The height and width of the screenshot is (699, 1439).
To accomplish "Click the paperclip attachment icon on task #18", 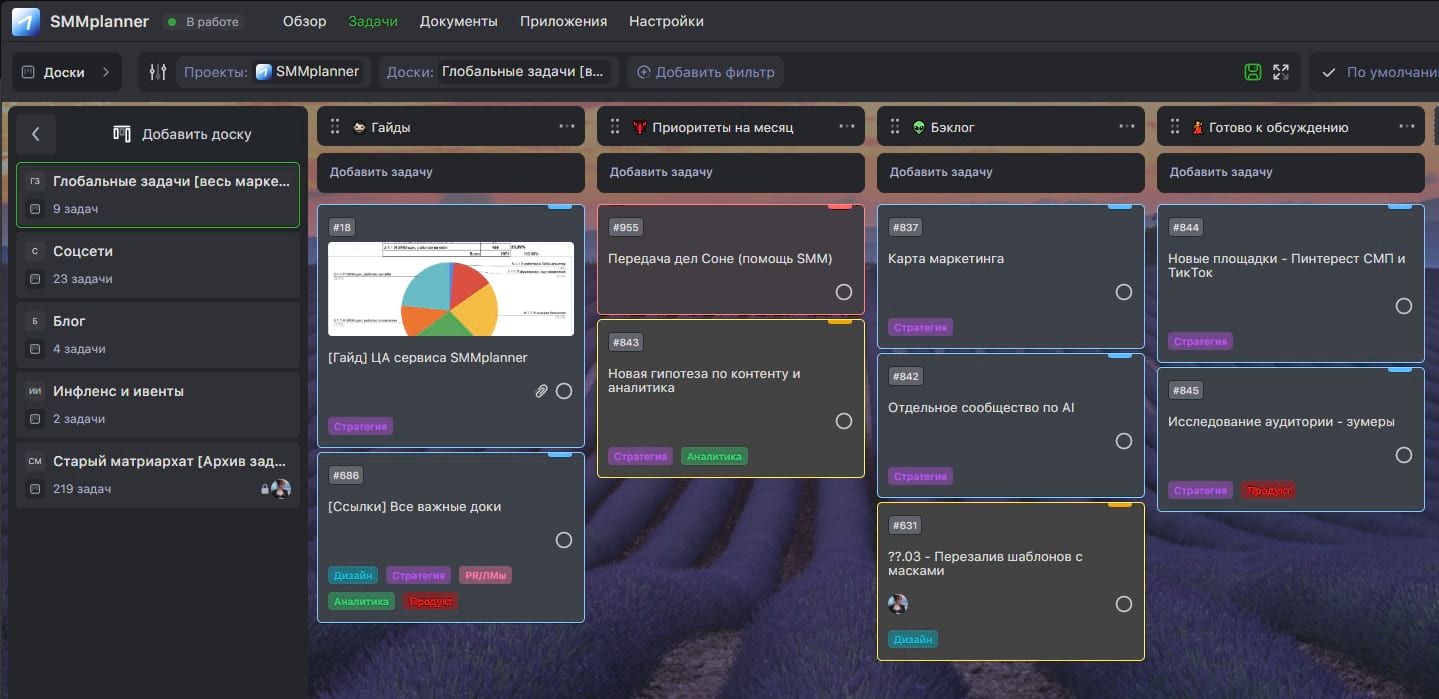I will tap(541, 391).
